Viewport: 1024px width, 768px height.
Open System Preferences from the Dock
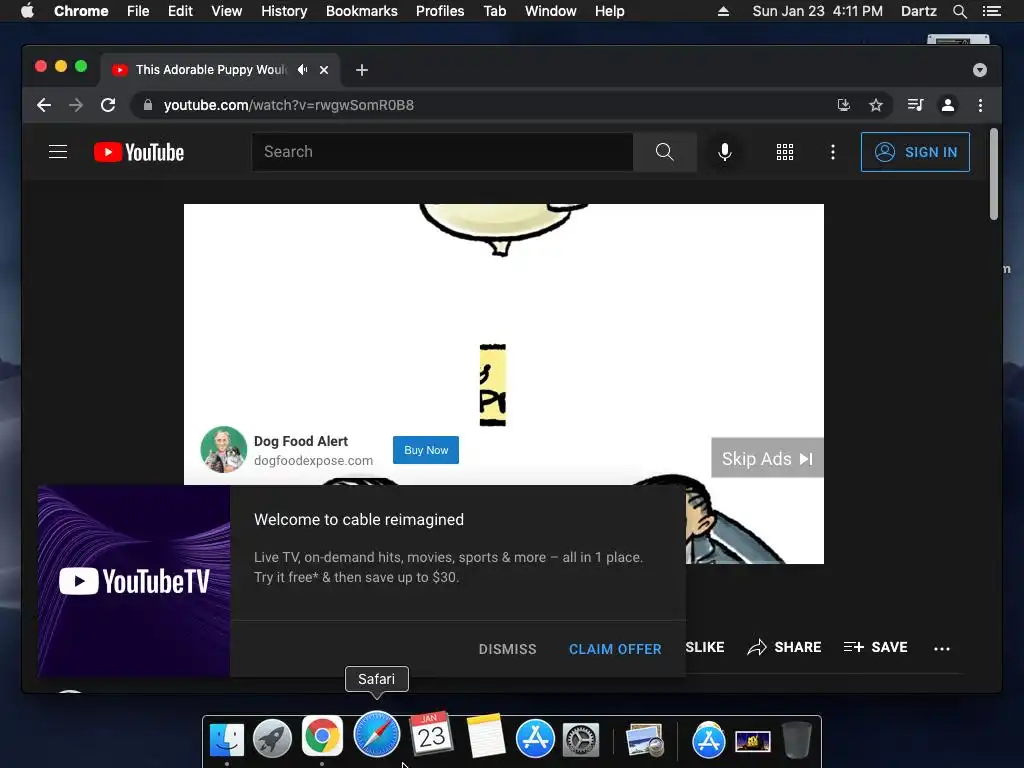[x=581, y=740]
